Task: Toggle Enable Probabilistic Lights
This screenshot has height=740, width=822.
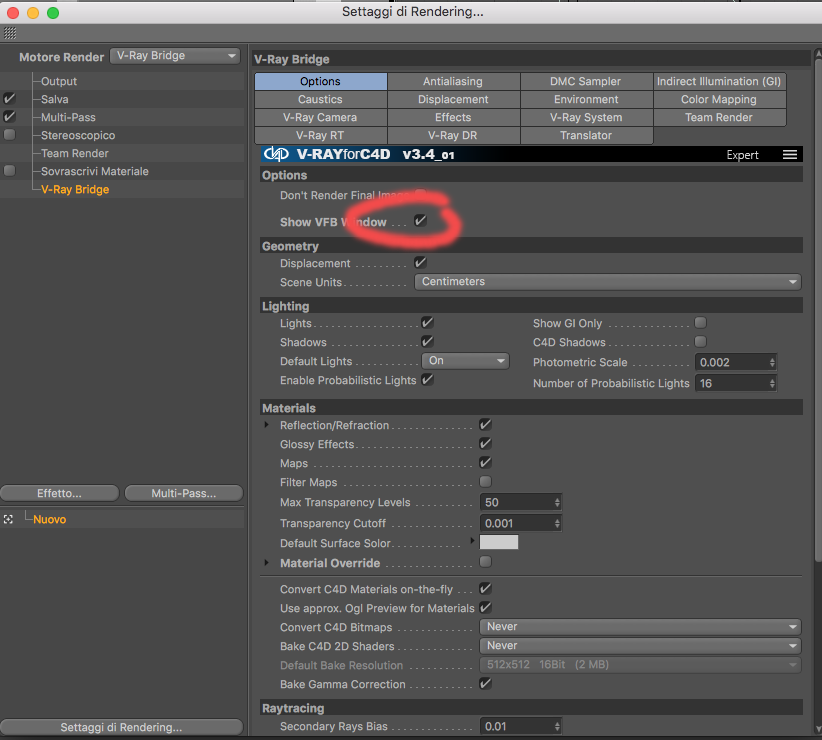Action: click(427, 379)
